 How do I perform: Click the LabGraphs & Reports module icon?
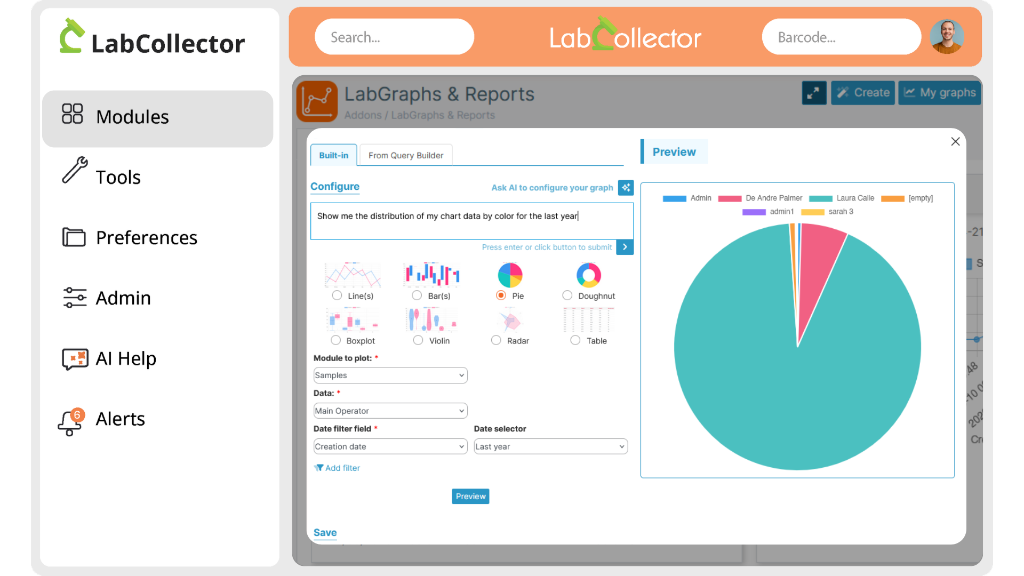(317, 101)
